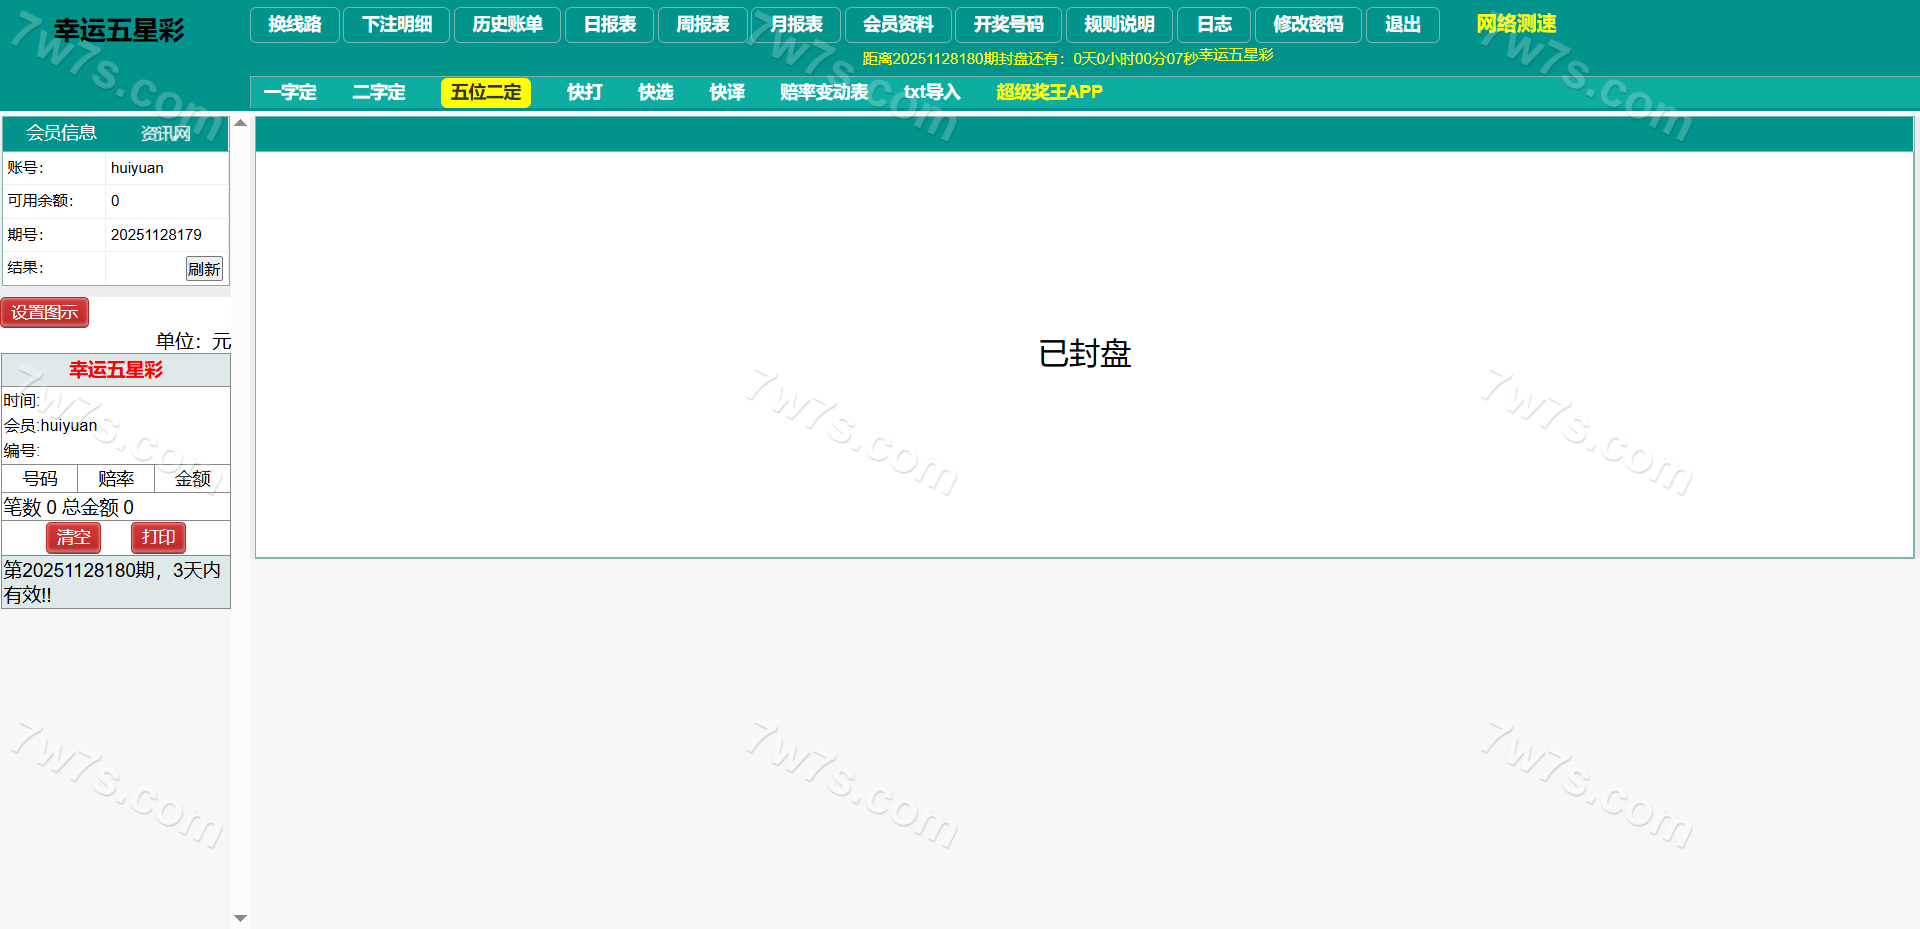Viewport: 1920px width, 929px height.
Task: Open the 周报表 report
Action: (x=702, y=25)
